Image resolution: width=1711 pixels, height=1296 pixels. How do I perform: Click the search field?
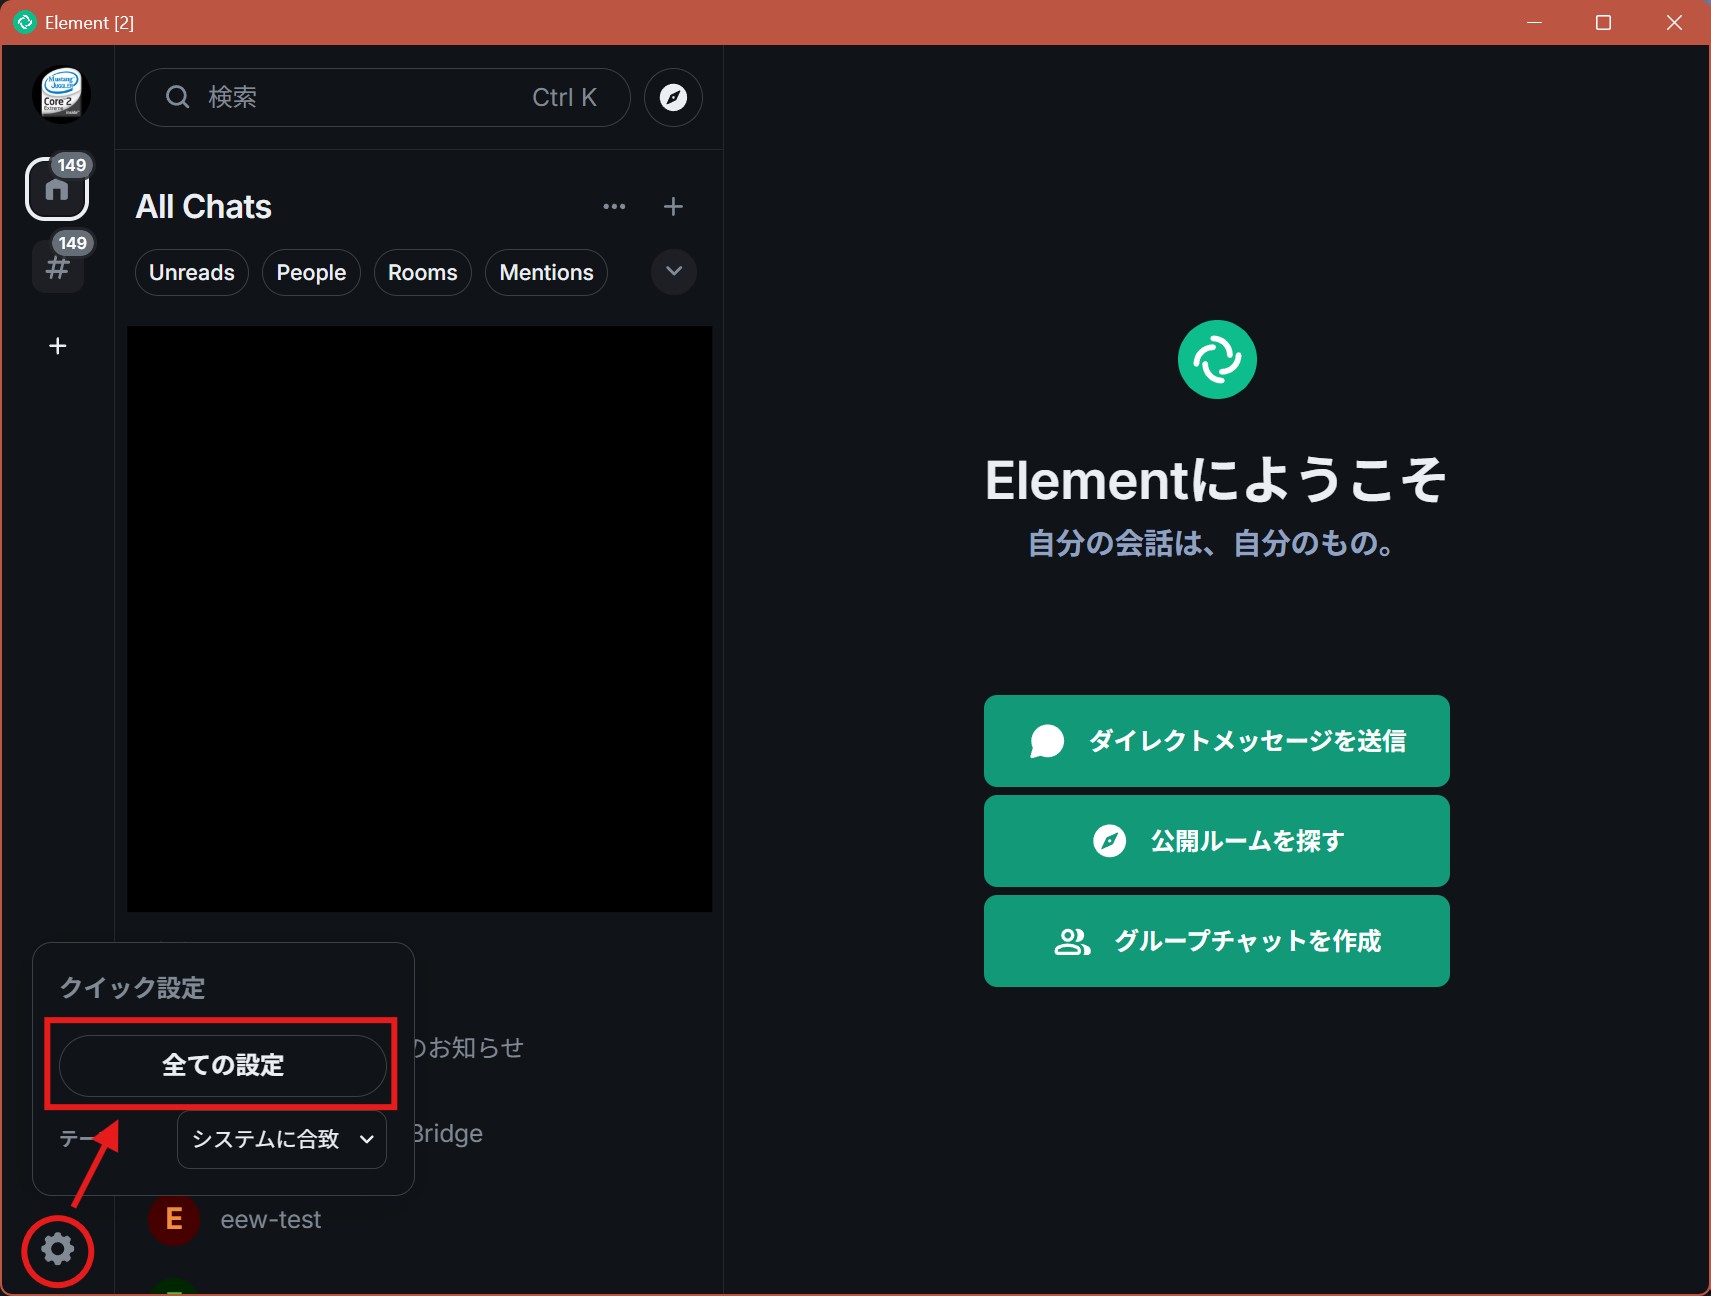tap(383, 97)
